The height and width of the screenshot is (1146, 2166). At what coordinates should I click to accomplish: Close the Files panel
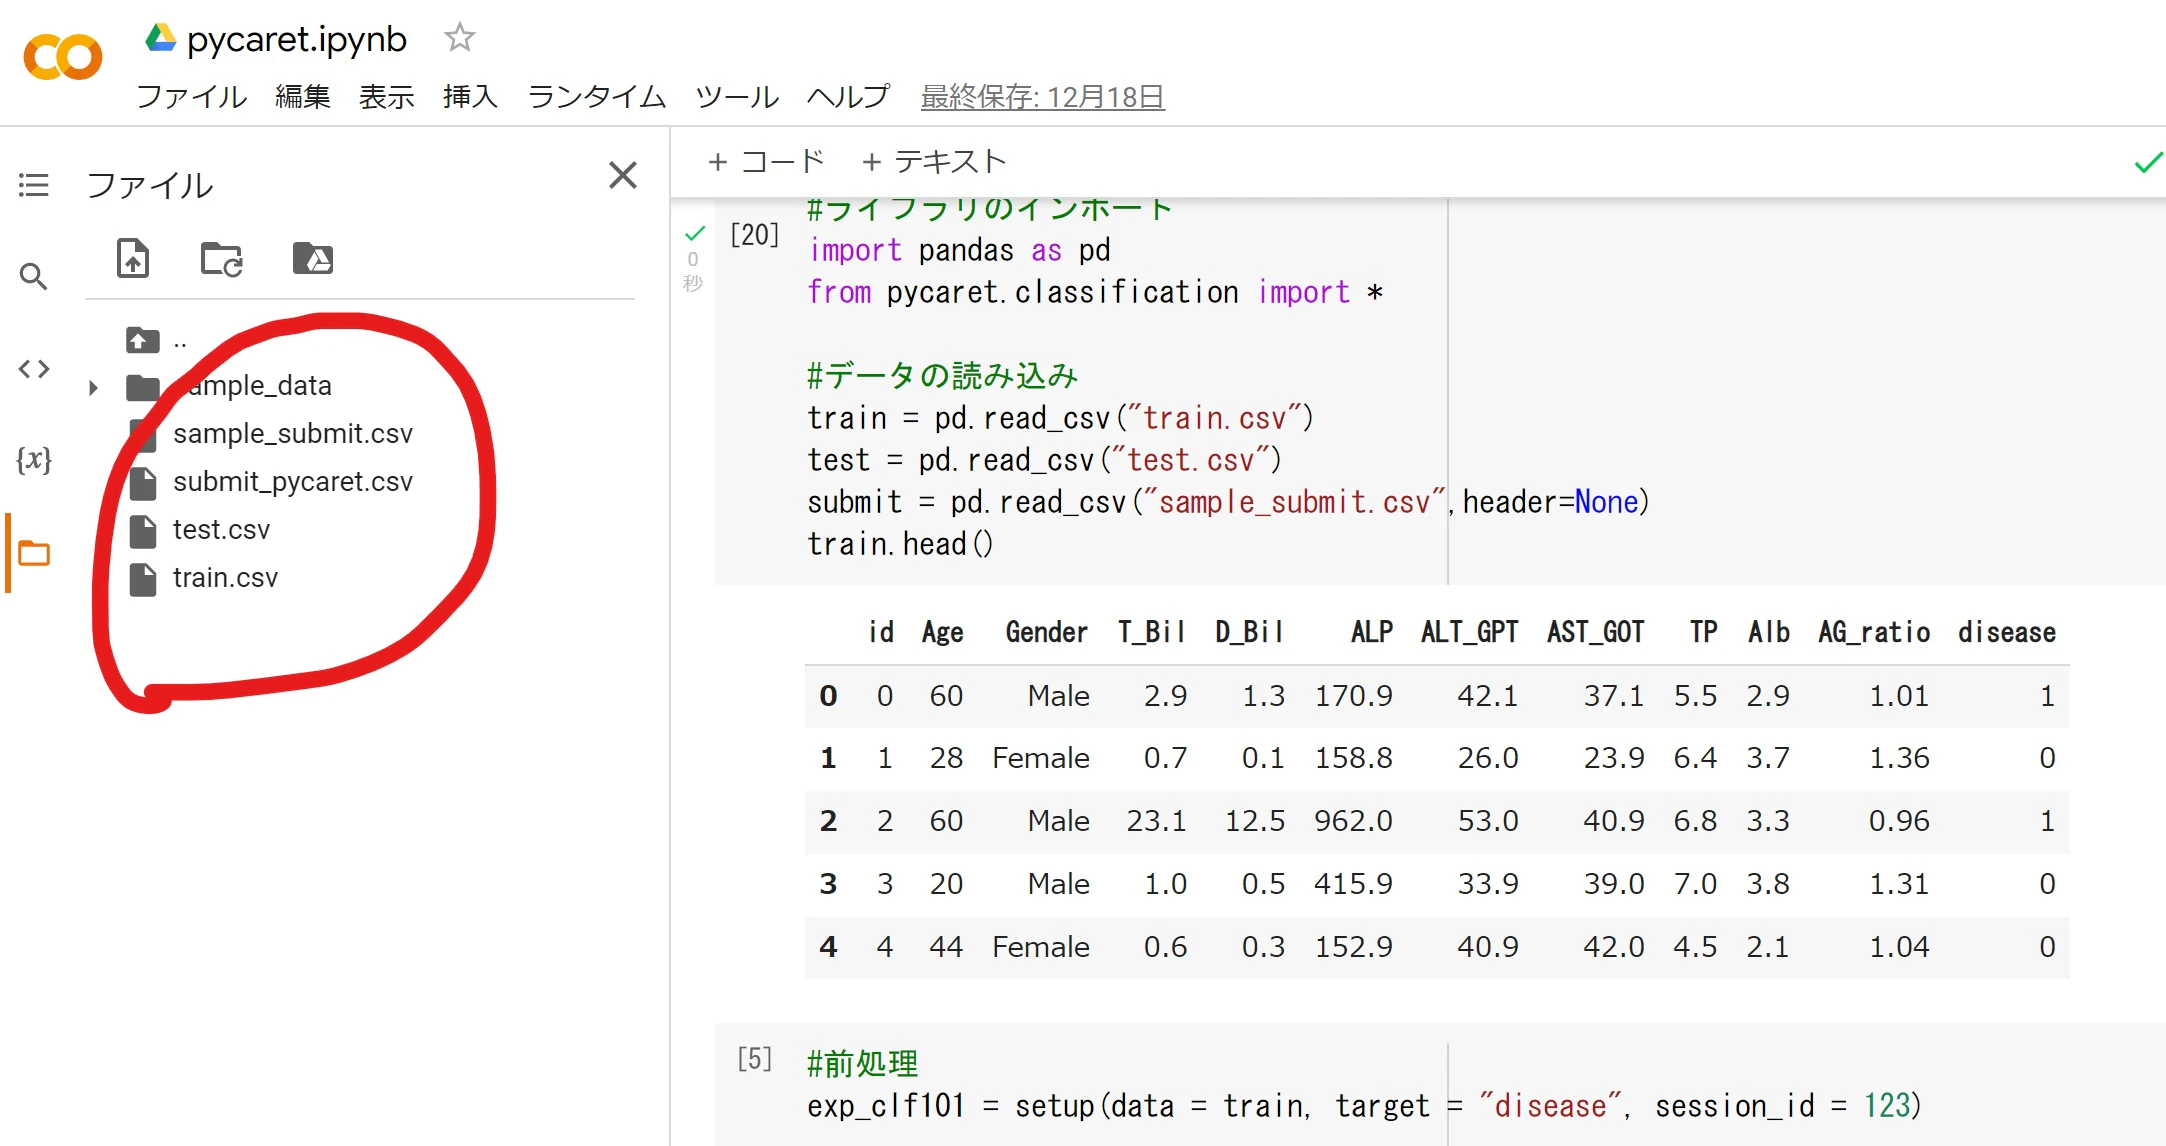click(623, 175)
